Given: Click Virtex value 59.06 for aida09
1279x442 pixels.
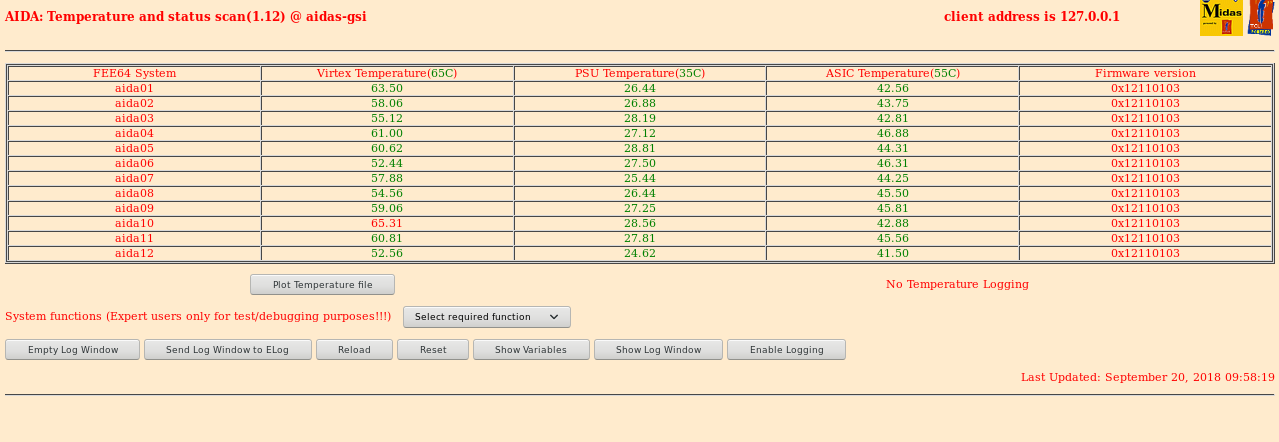Looking at the screenshot, I should coord(387,208).
